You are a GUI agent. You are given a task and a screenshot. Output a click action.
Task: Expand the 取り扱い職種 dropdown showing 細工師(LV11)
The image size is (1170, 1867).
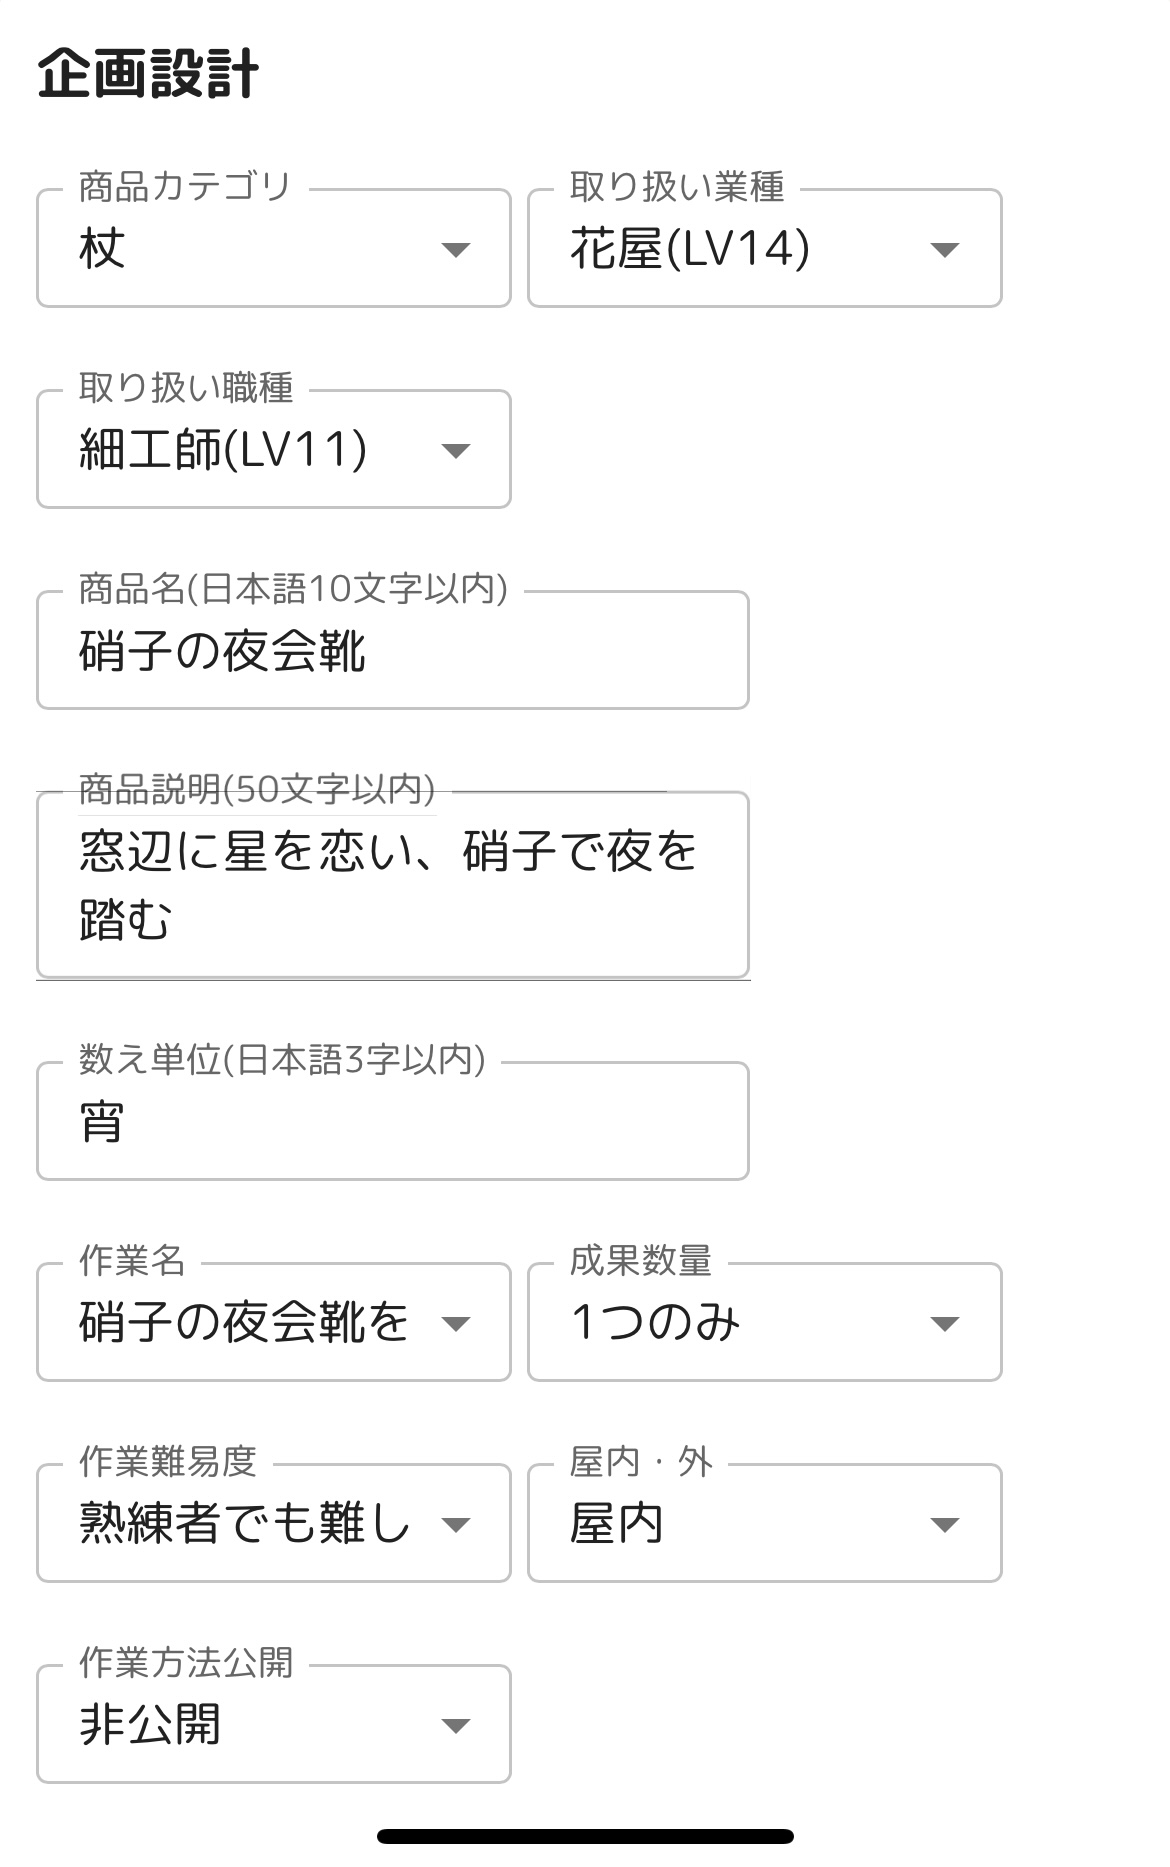pyautogui.click(x=250, y=450)
